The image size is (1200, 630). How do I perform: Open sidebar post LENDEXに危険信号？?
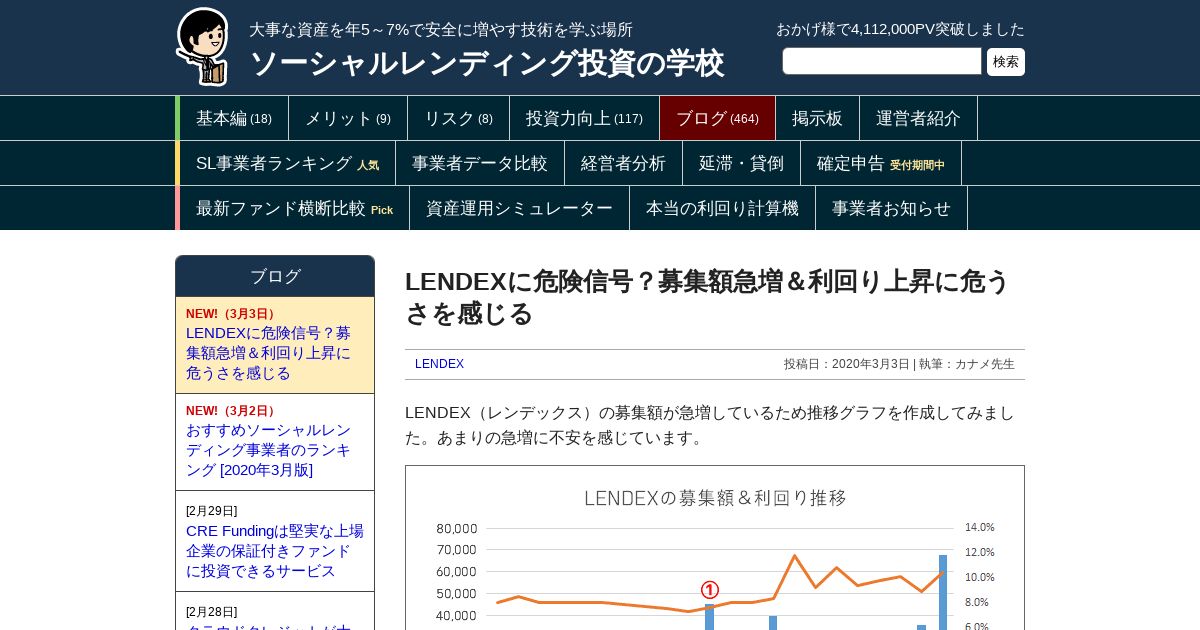(275, 345)
